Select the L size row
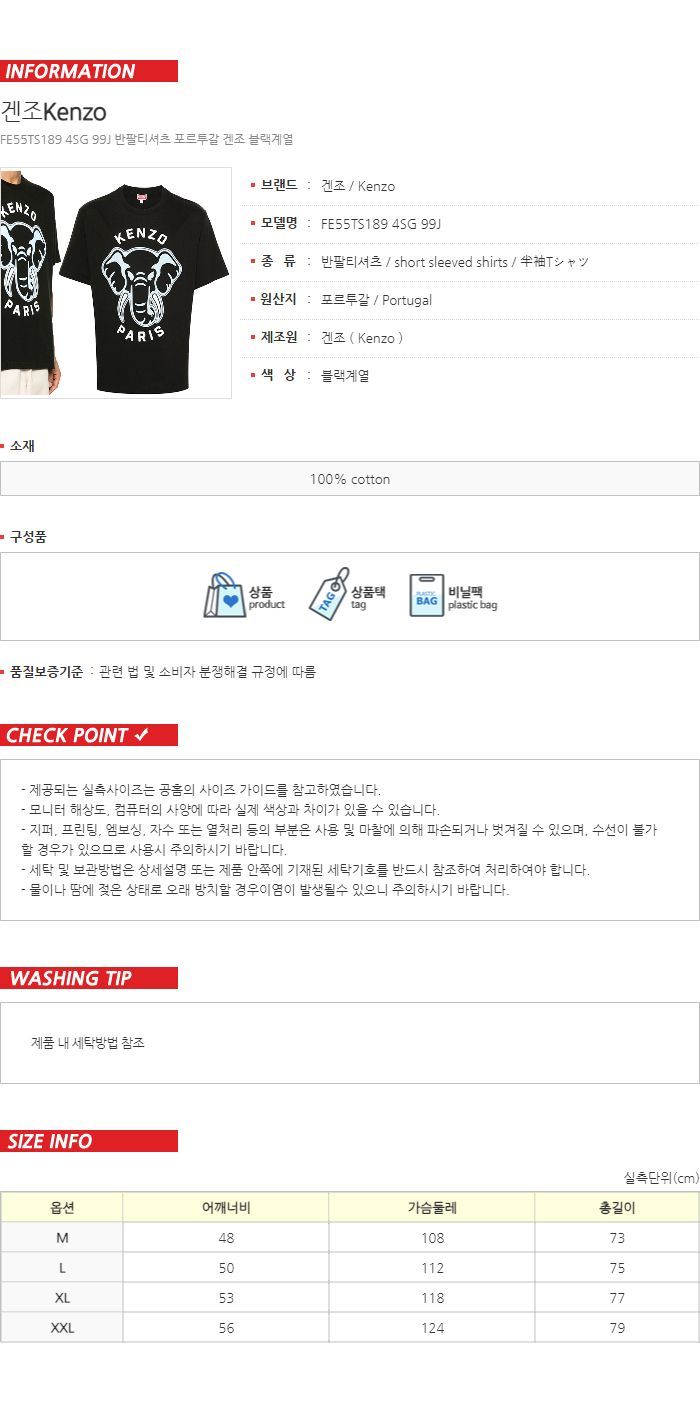The width and height of the screenshot is (700, 1428). point(350,1267)
